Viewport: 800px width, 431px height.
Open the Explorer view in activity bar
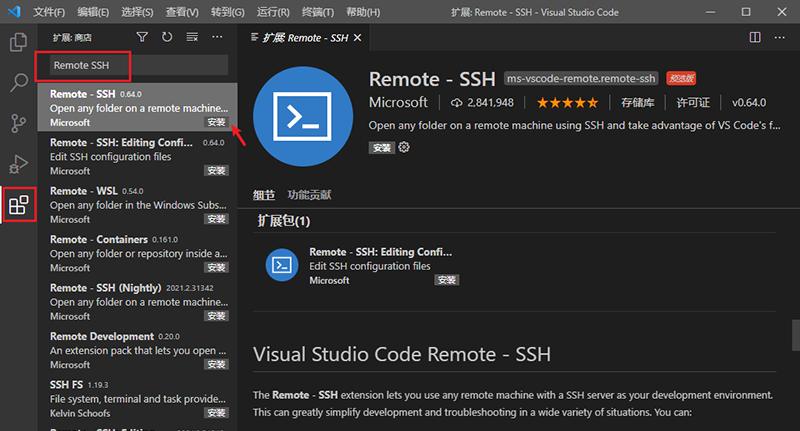coord(18,42)
